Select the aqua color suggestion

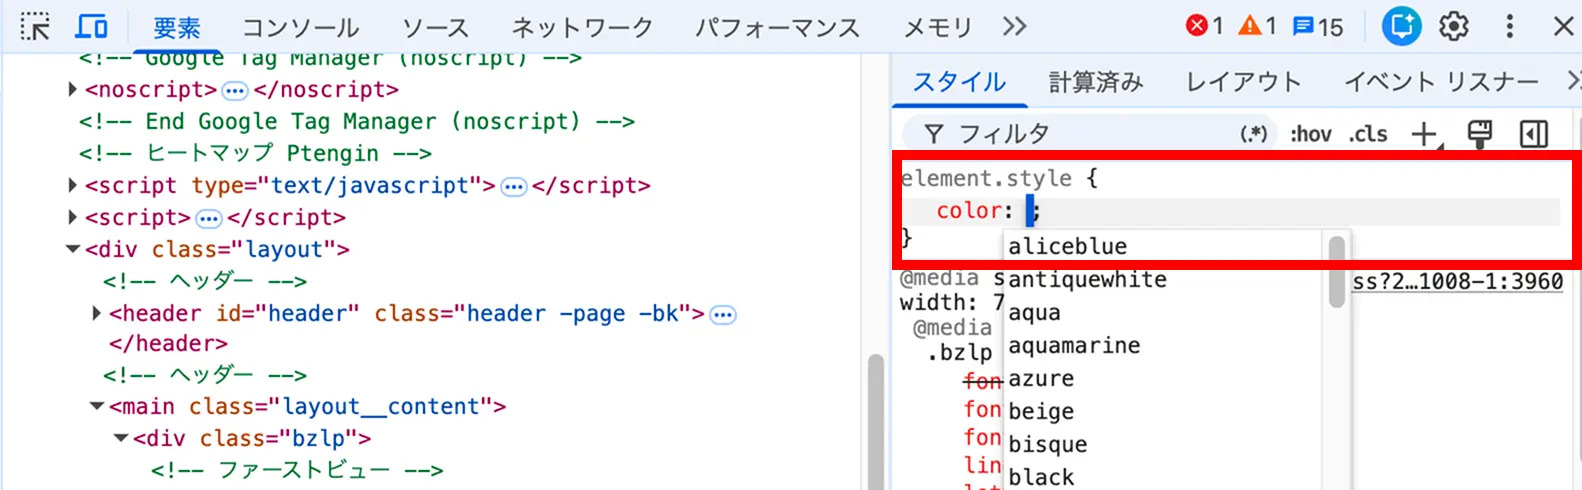[x=1164, y=312]
